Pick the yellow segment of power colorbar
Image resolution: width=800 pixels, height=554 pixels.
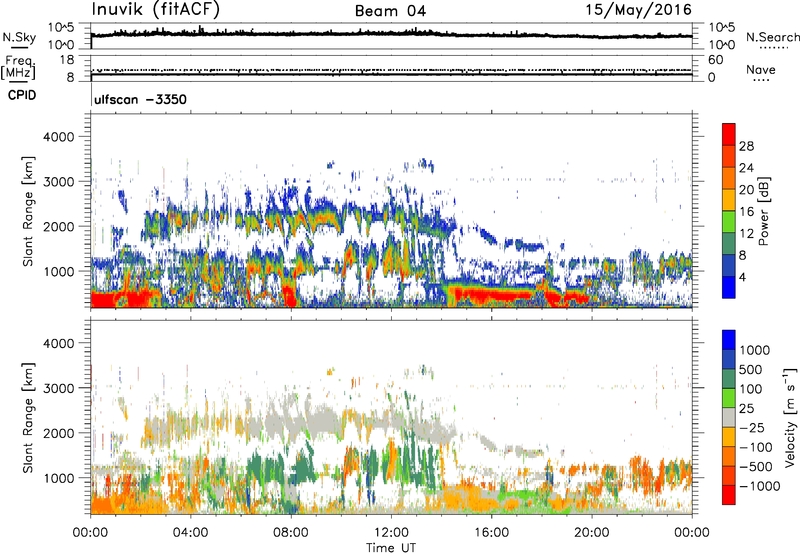click(729, 200)
